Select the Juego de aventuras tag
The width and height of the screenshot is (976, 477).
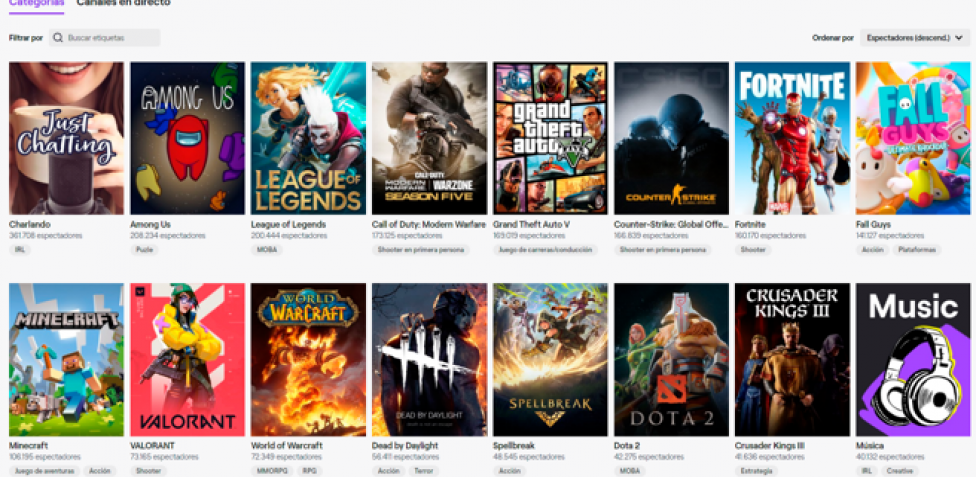44,471
